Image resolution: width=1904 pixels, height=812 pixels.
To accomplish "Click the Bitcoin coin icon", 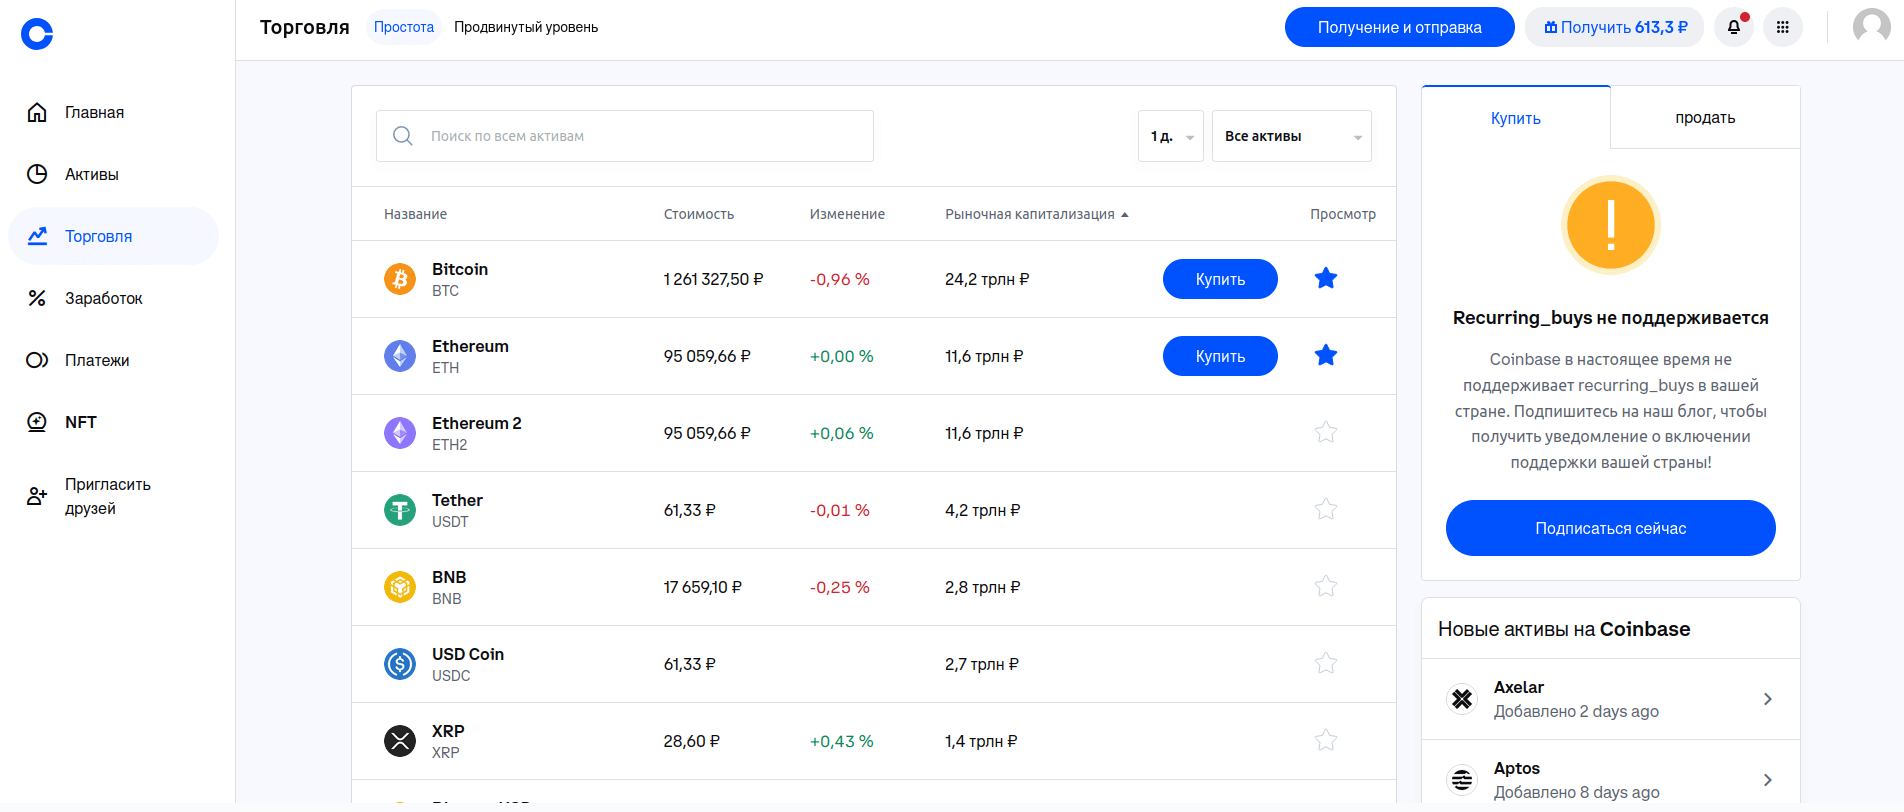I will (400, 279).
